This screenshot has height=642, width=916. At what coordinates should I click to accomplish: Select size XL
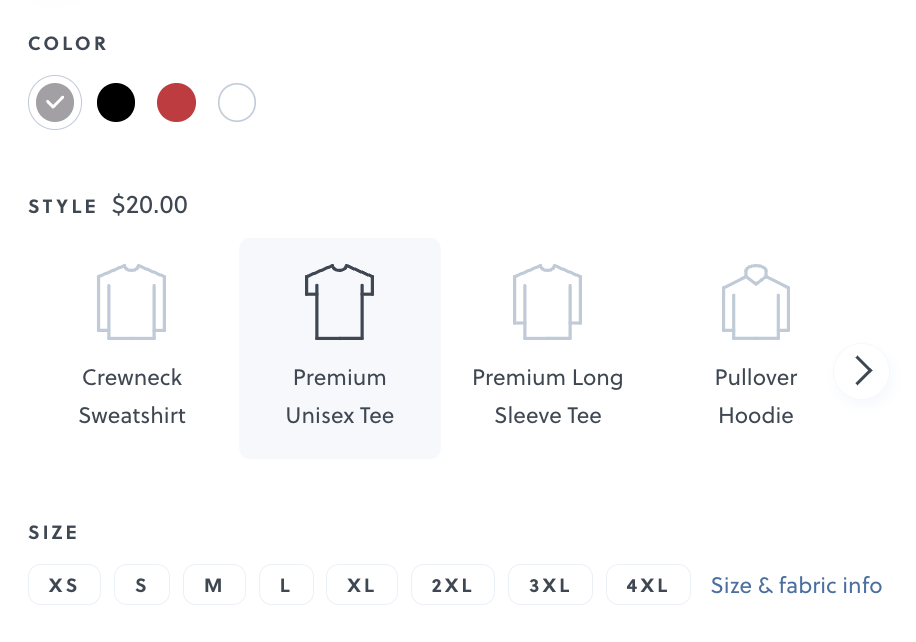(361, 585)
